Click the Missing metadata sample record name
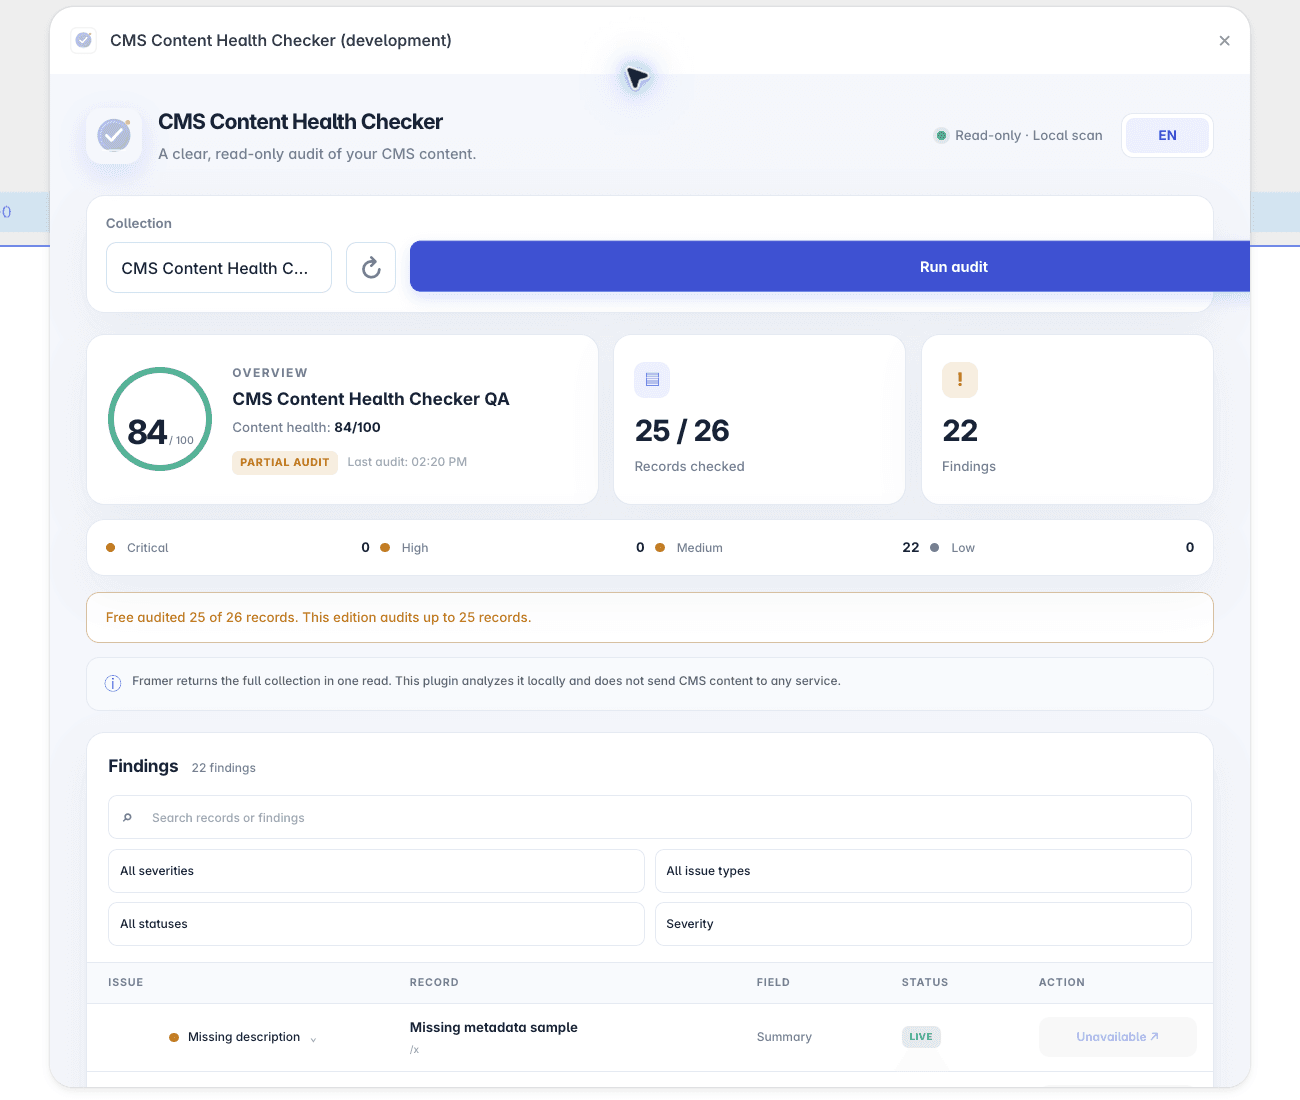This screenshot has width=1300, height=1100. point(494,1027)
